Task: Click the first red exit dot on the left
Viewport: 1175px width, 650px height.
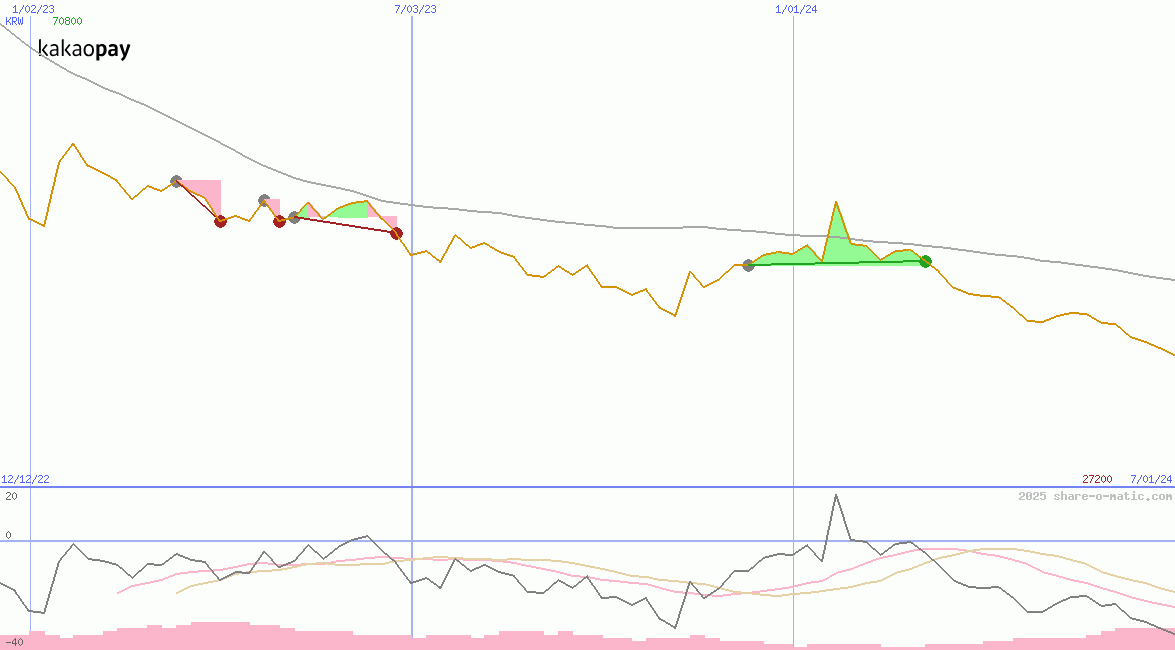Action: tap(220, 221)
